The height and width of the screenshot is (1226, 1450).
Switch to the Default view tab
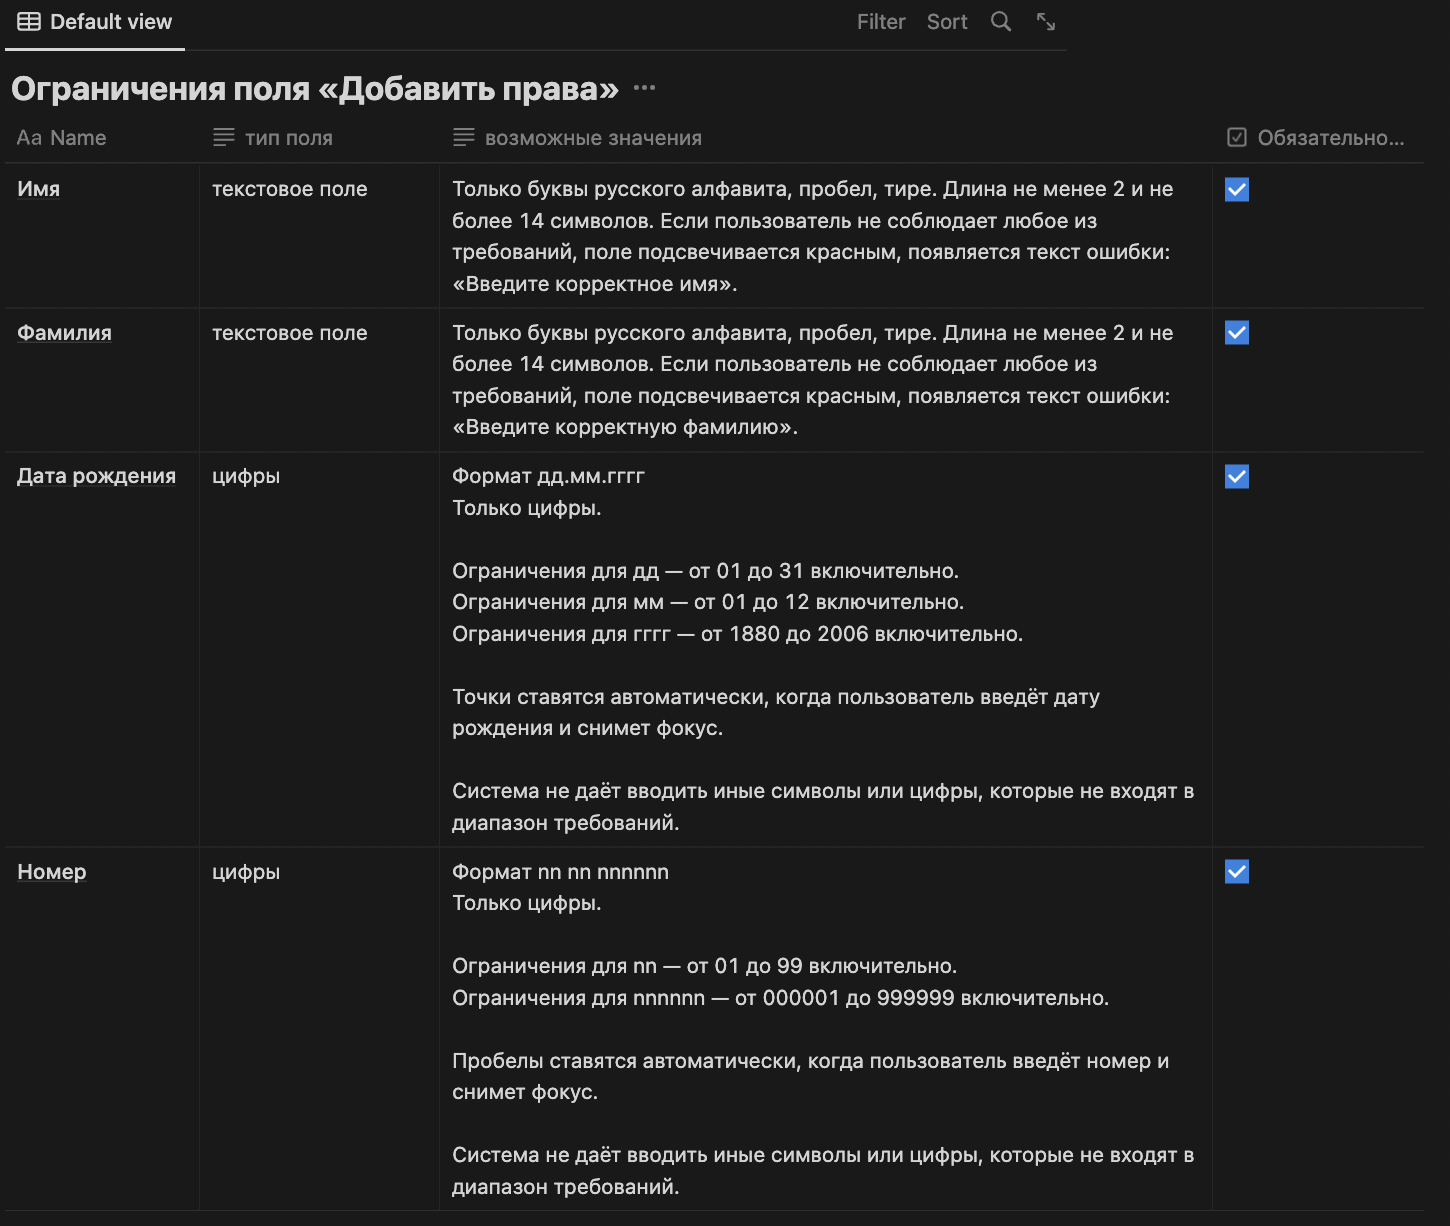pos(94,21)
